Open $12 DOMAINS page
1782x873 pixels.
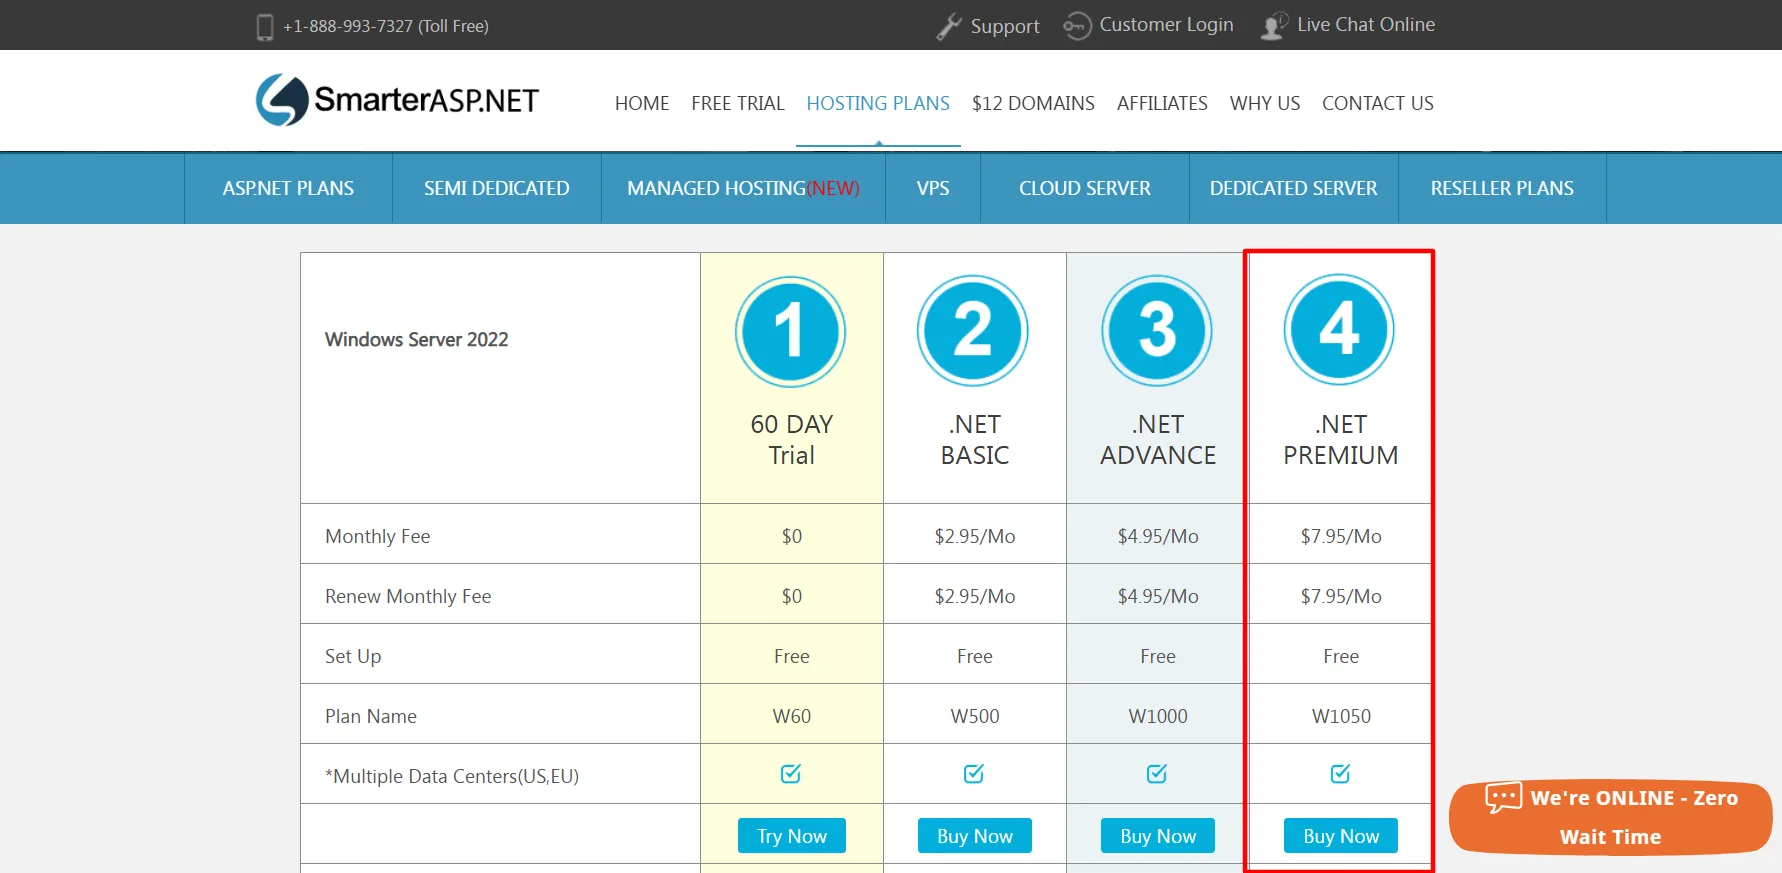[x=1033, y=103]
